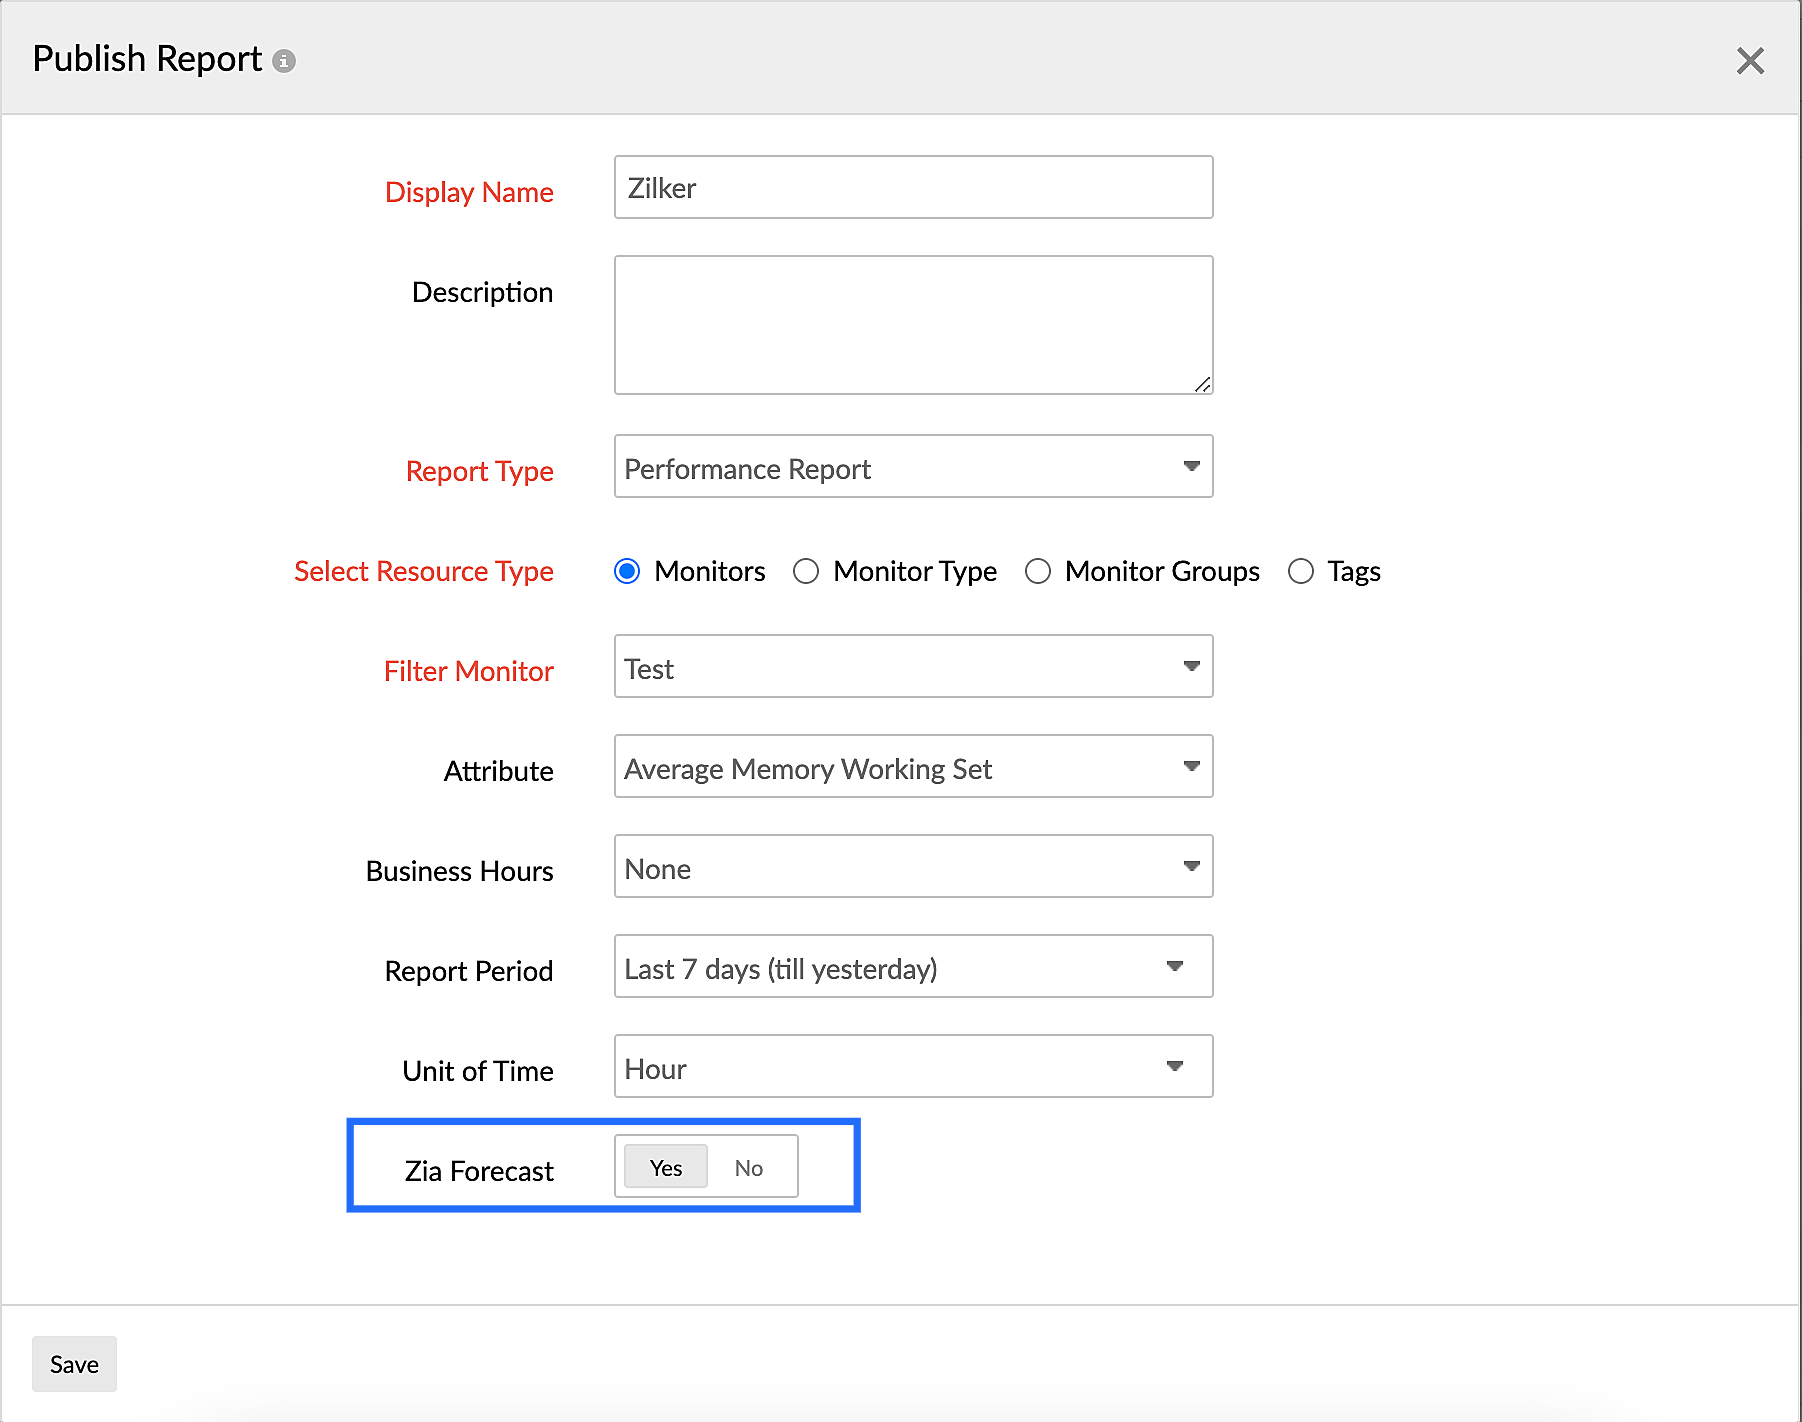Click the Report Type dropdown arrow icon
Image resolution: width=1802 pixels, height=1422 pixels.
[1191, 466]
